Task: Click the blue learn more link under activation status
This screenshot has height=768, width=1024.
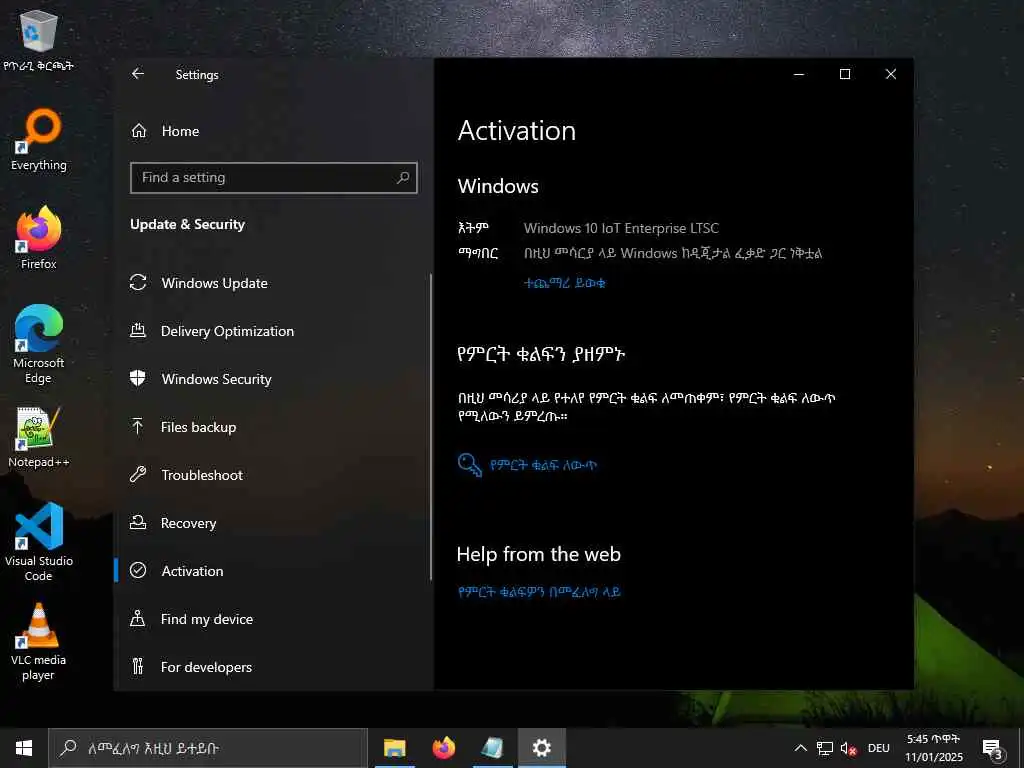Action: 565,283
